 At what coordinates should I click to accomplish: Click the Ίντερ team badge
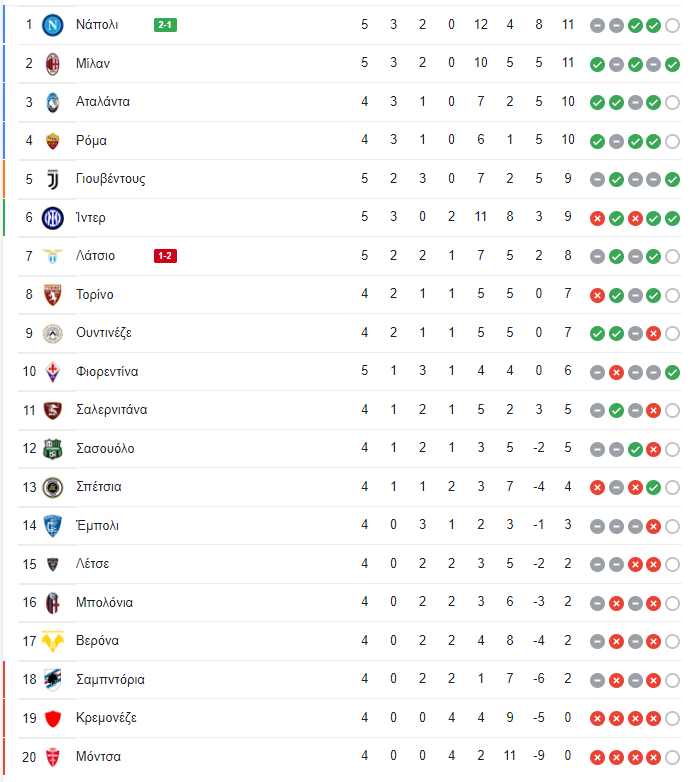(53, 218)
